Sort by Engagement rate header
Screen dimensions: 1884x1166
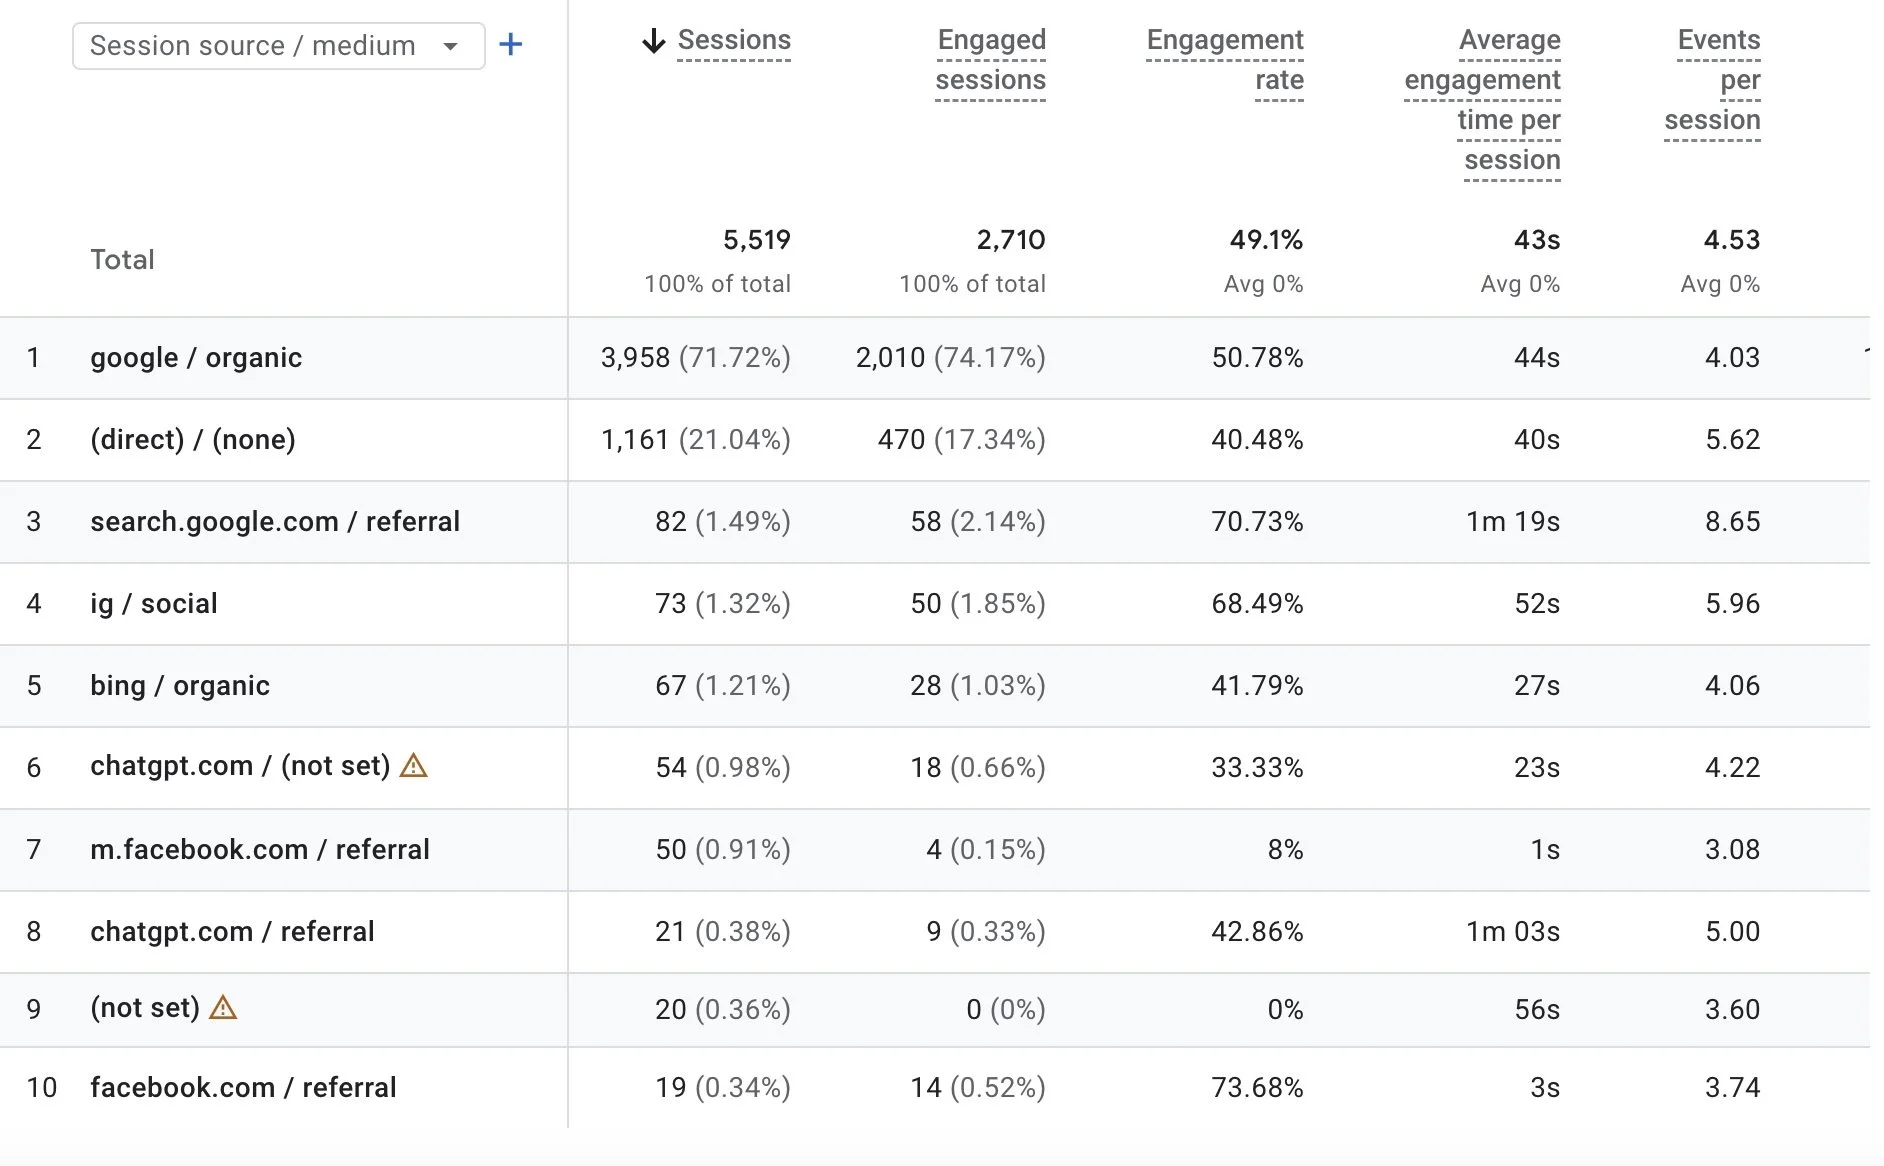pyautogui.click(x=1225, y=60)
